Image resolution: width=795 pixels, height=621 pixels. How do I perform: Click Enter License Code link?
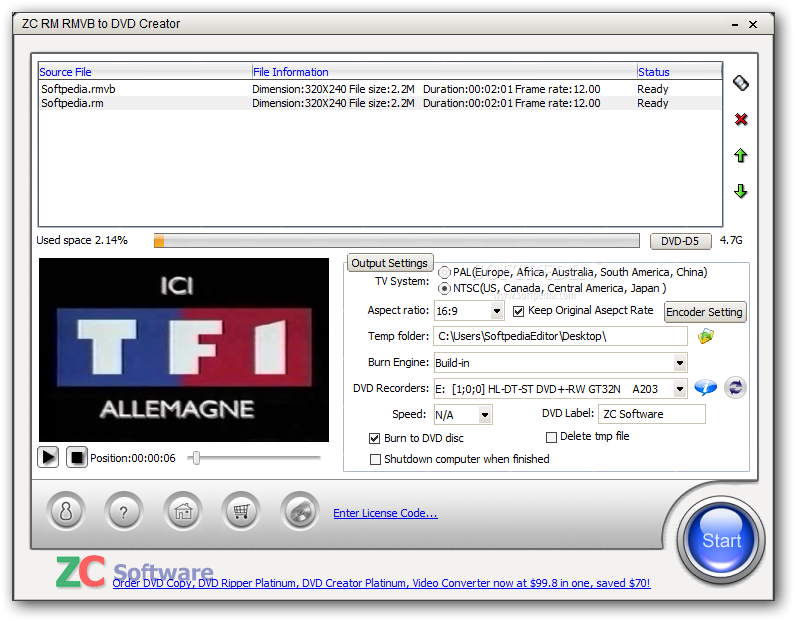click(x=385, y=513)
